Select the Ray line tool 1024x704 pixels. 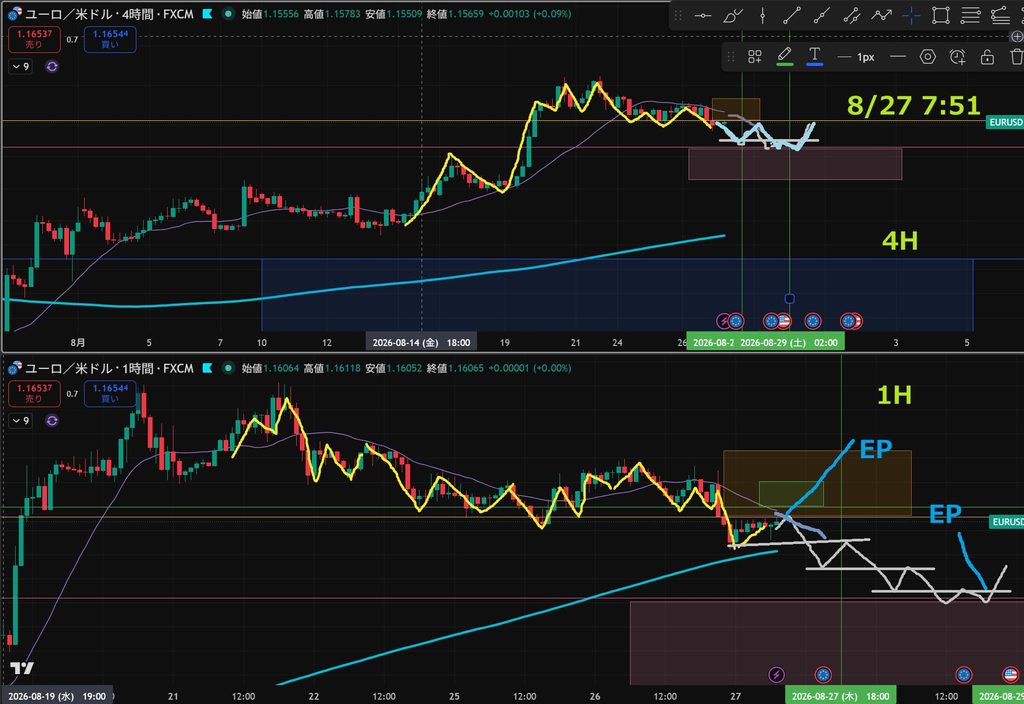(822, 16)
